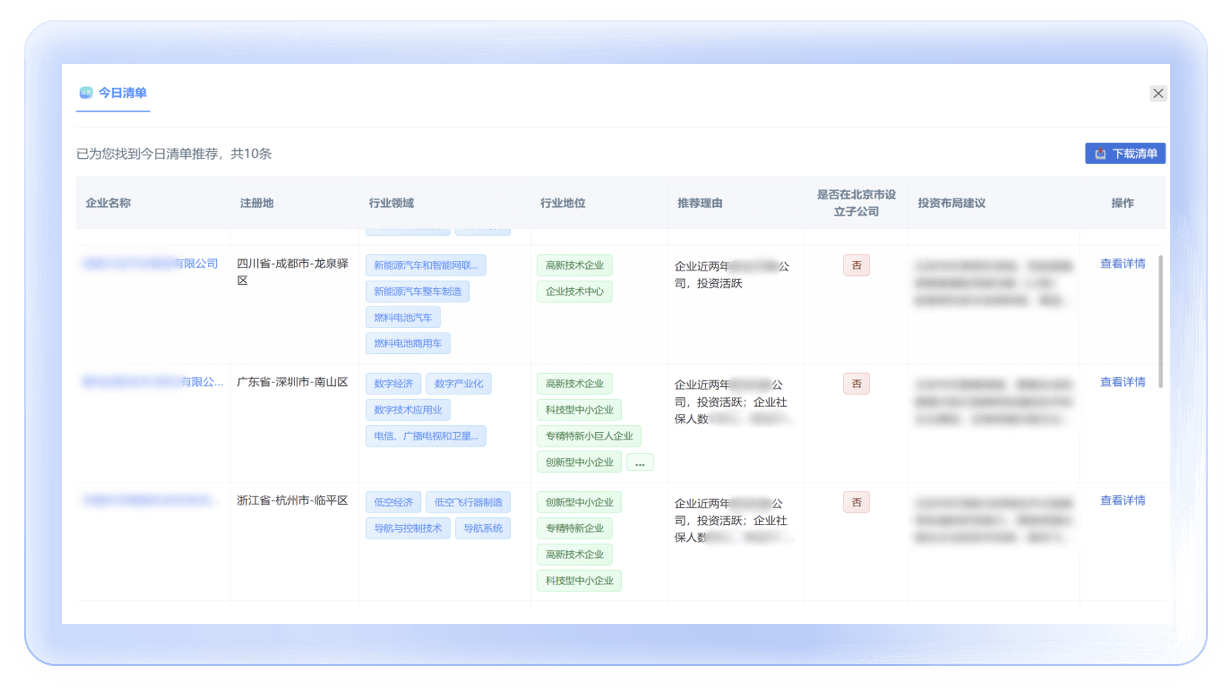Click the table's vertical scrollbar
This screenshot has height=694, width=1232.
pyautogui.click(x=1160, y=320)
